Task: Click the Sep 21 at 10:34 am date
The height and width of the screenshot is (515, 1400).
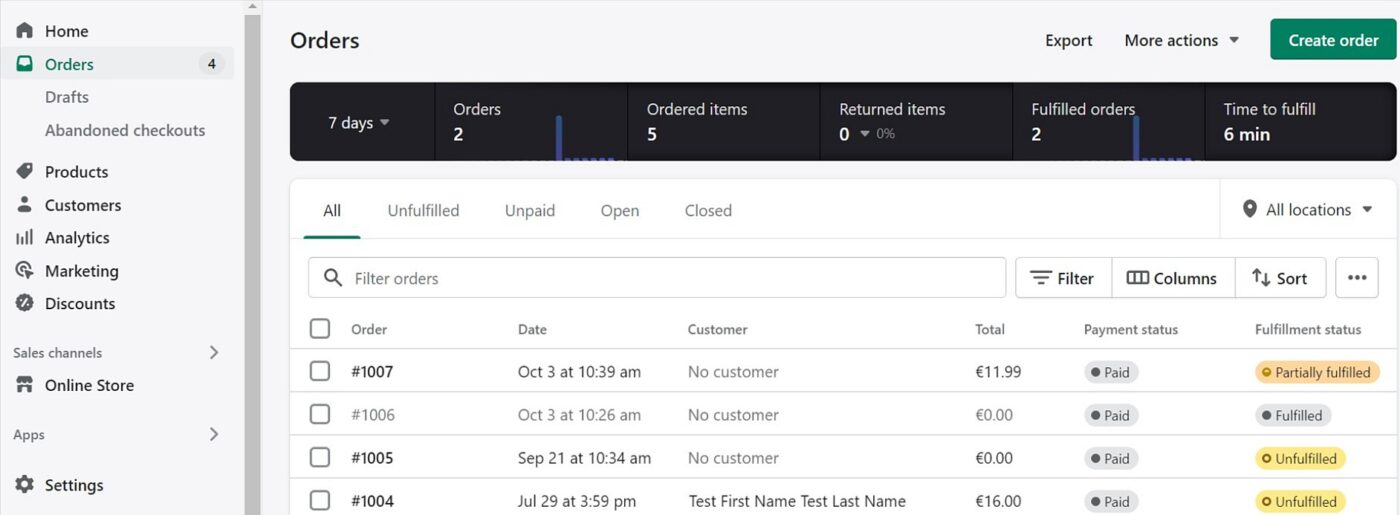Action: point(584,458)
